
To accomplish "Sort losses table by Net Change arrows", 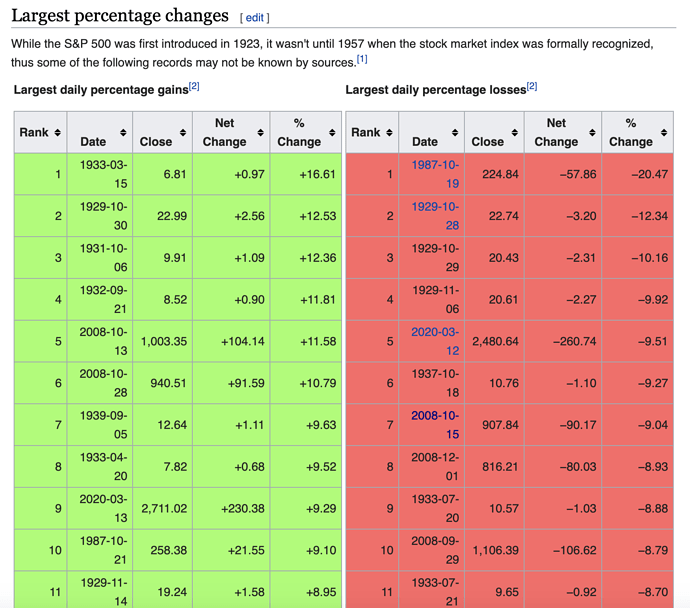I will pyautogui.click(x=592, y=132).
